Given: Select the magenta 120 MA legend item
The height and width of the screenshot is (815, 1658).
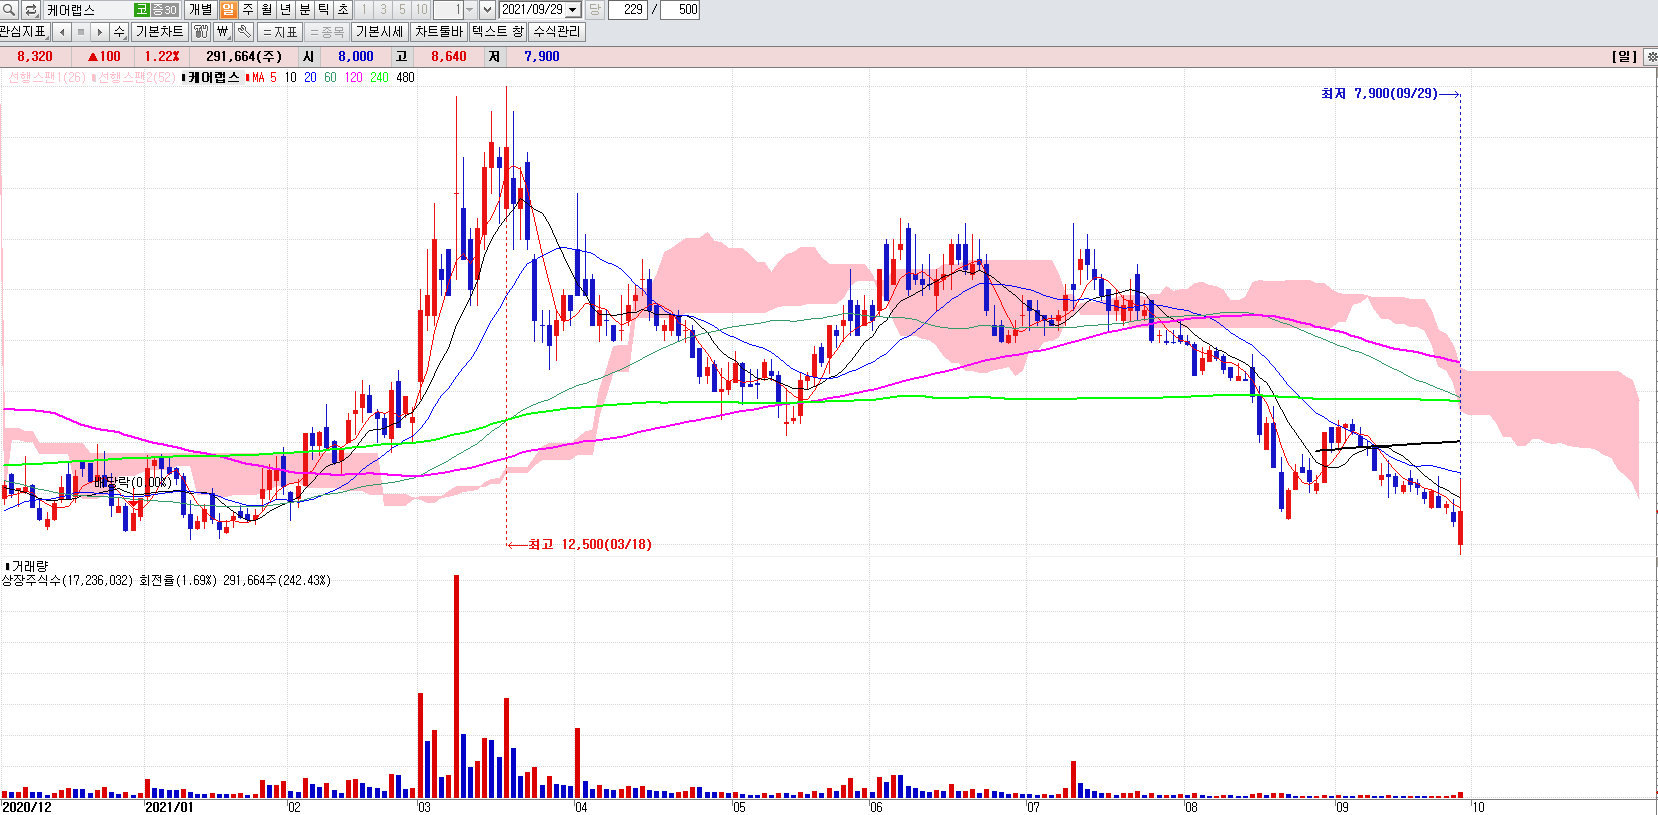Looking at the screenshot, I should pos(353,77).
